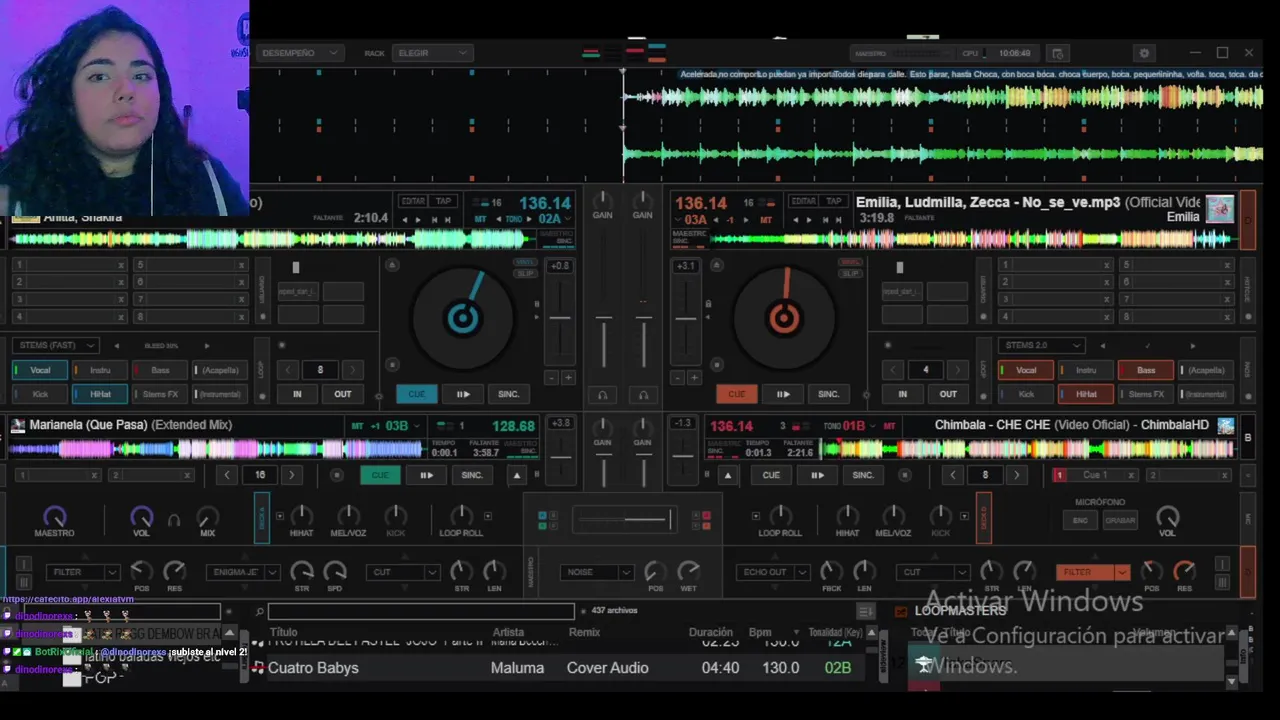Click the browser search input field
Viewport: 1280px width, 720px height.
click(421, 611)
